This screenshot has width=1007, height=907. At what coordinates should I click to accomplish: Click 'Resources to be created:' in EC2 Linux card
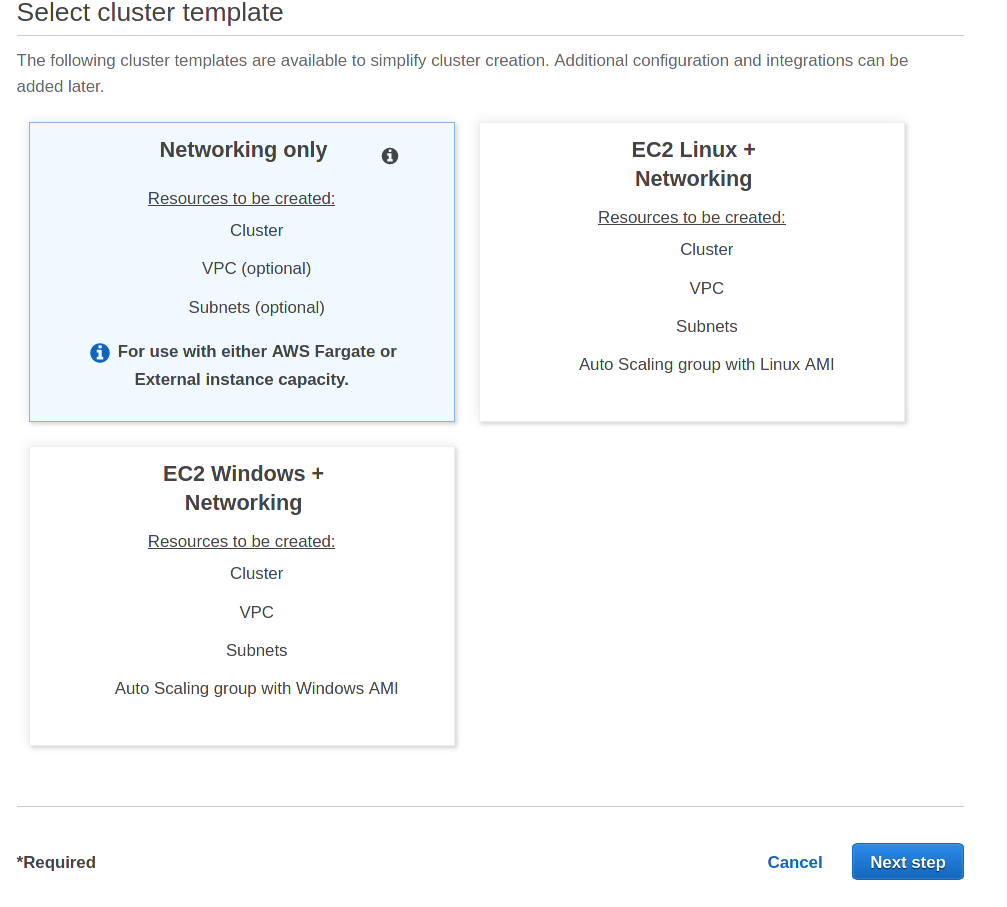[692, 218]
